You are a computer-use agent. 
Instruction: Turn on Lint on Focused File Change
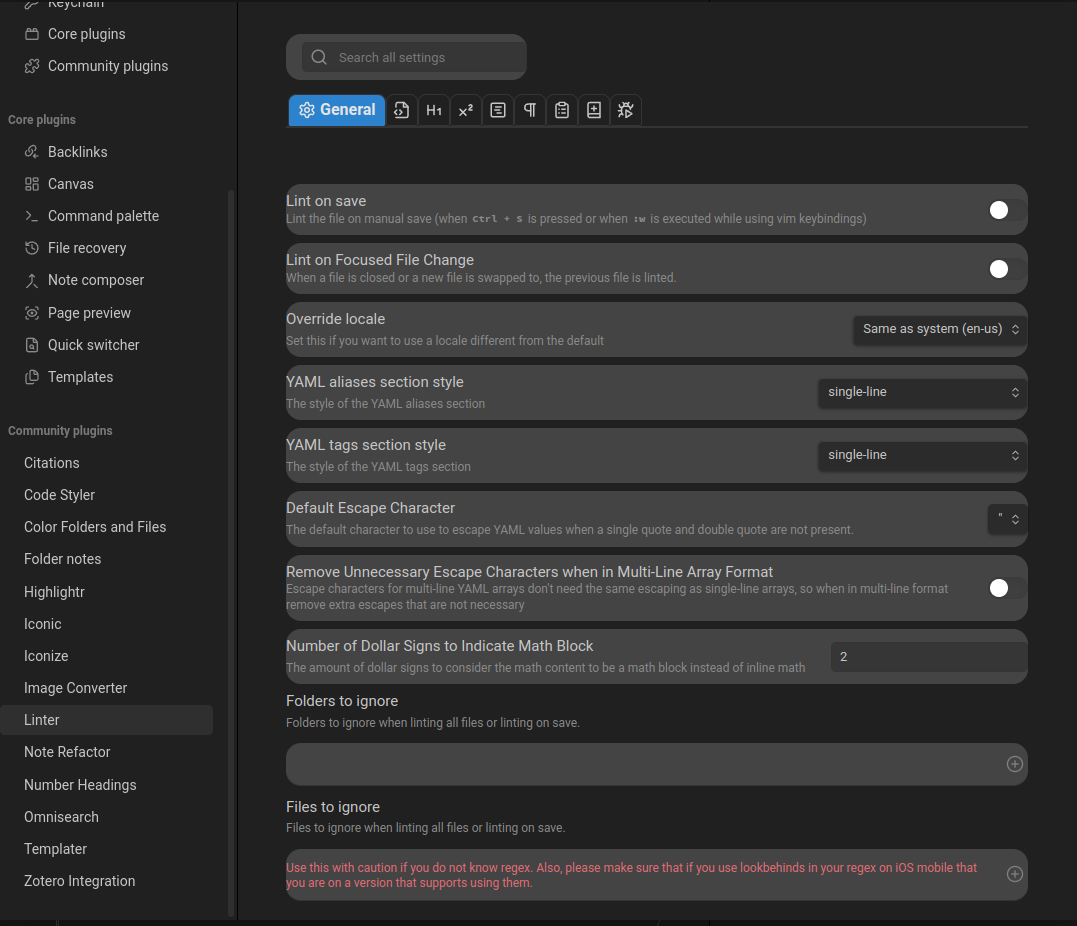[x=1005, y=269]
